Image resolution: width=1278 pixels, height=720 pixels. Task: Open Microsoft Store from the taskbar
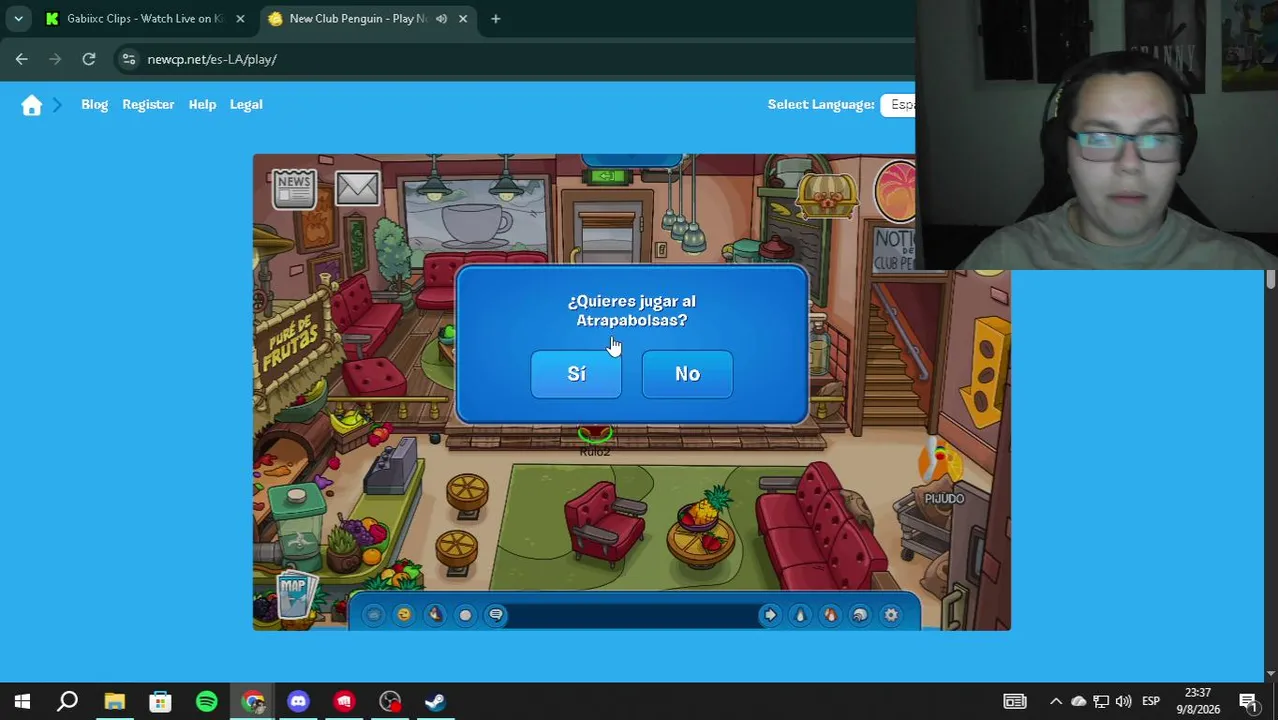[x=160, y=701]
